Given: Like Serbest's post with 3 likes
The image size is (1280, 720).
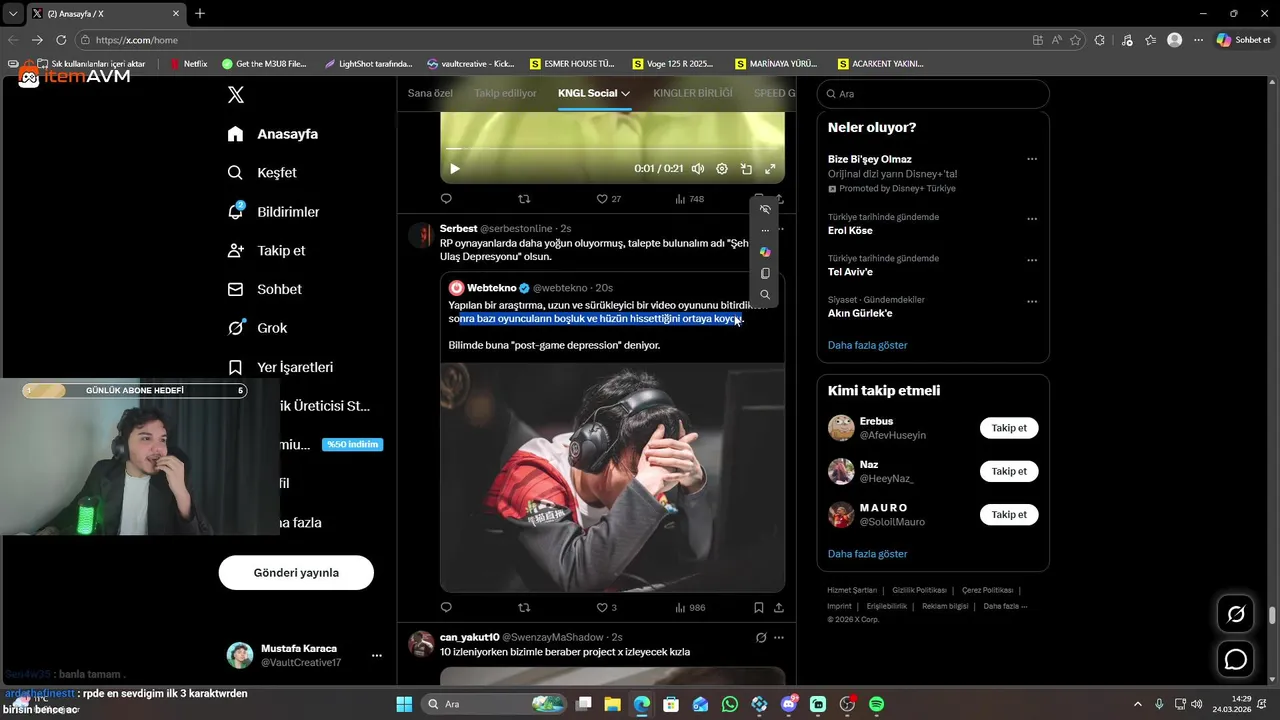Looking at the screenshot, I should [607, 607].
